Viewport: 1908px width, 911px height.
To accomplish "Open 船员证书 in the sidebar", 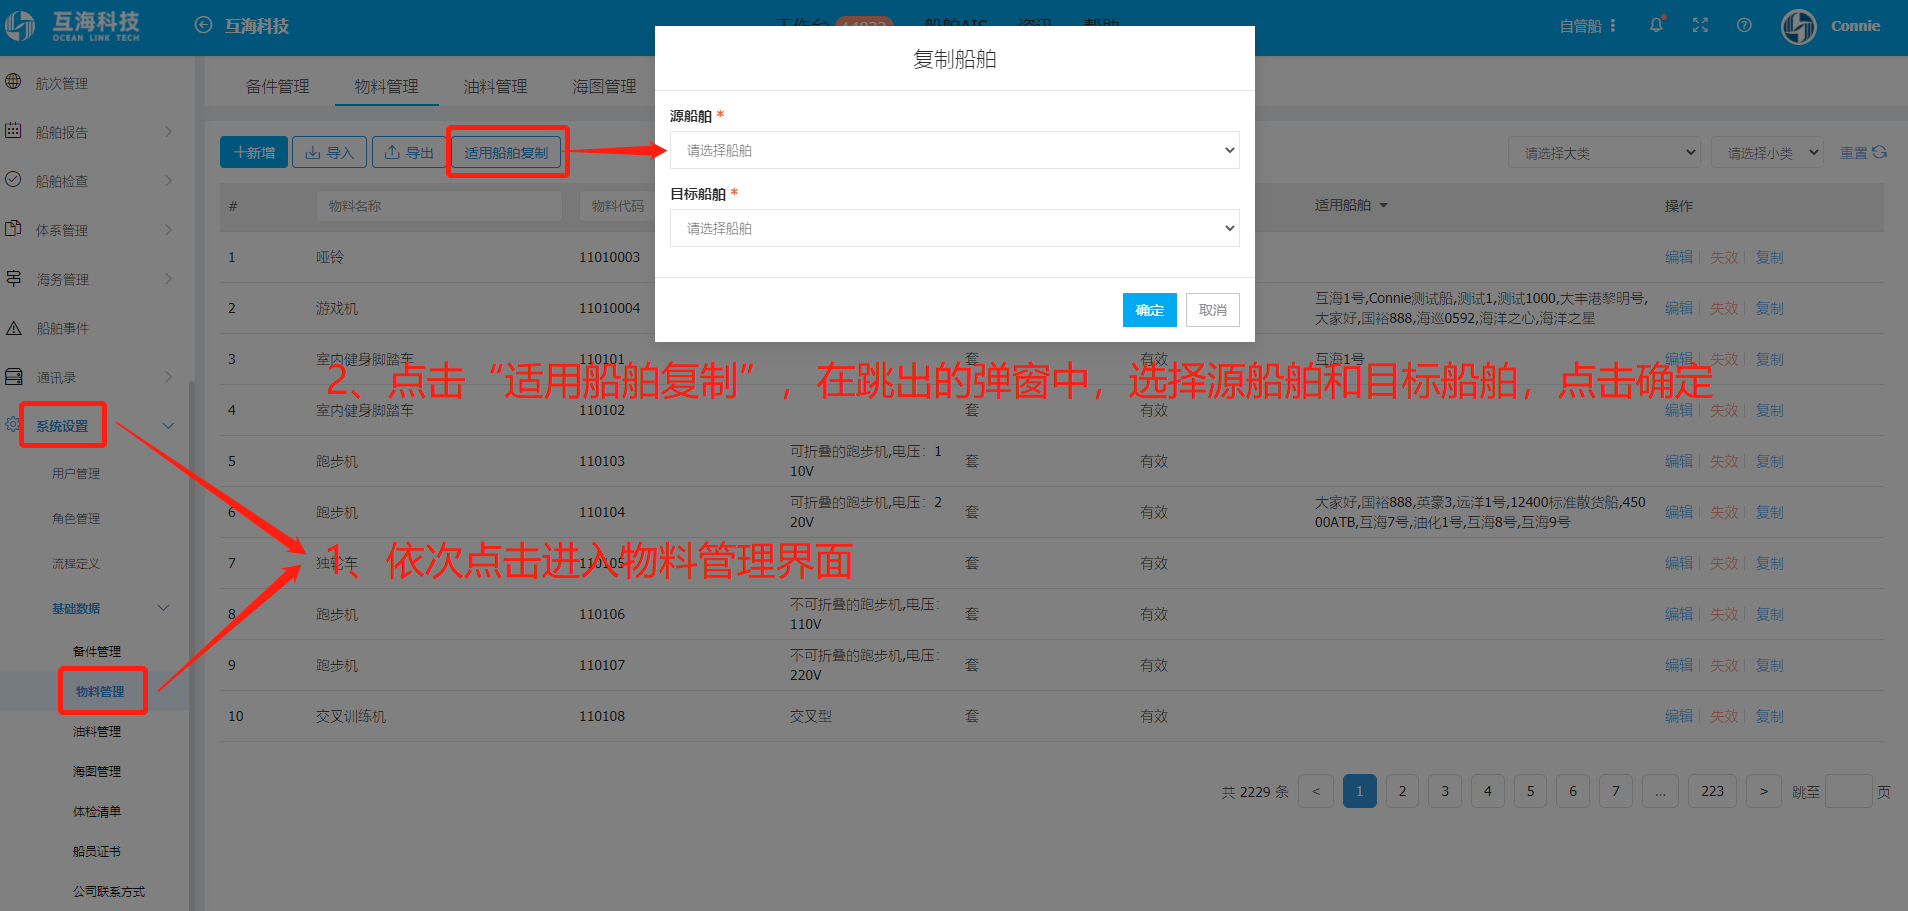I will pyautogui.click(x=96, y=851).
